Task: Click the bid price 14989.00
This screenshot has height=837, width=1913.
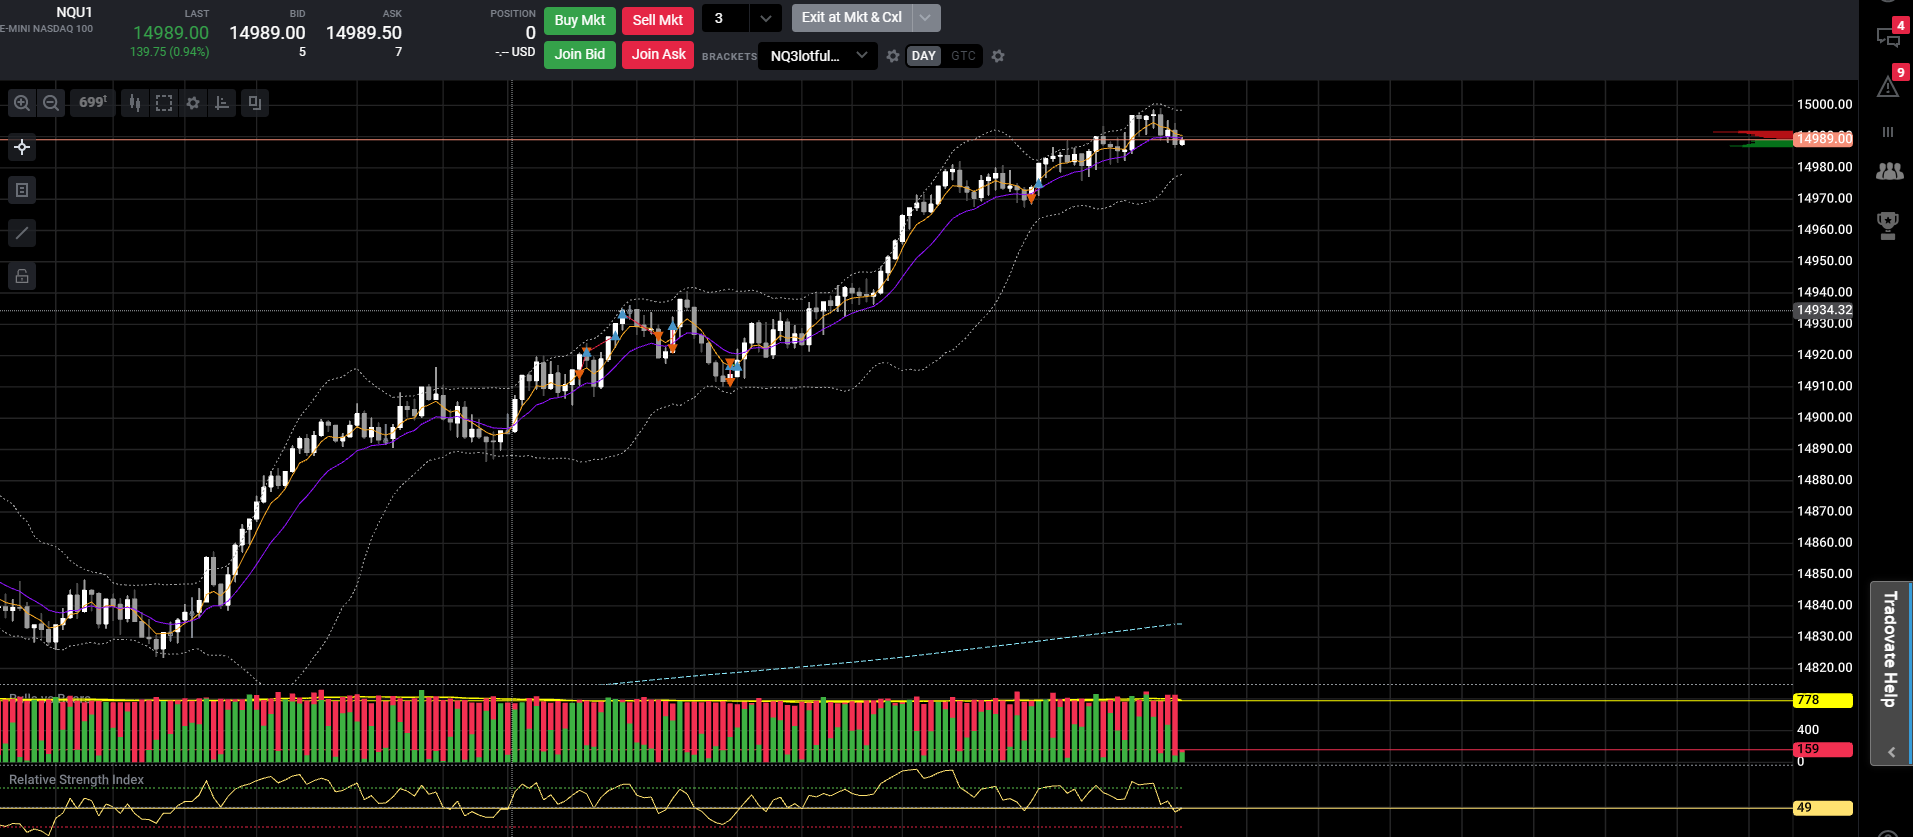Action: click(x=267, y=33)
